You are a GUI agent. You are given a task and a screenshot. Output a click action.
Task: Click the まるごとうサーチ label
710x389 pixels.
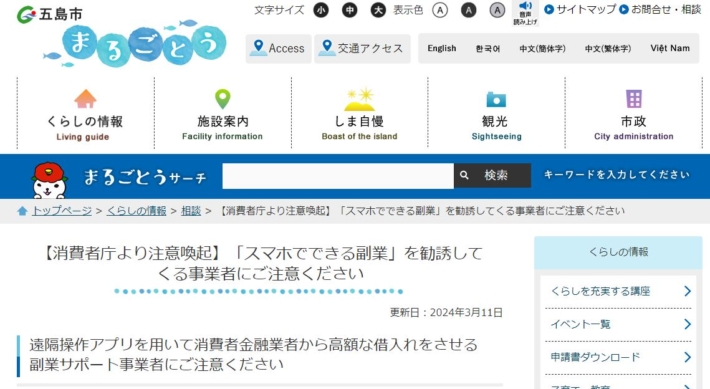[x=145, y=177]
